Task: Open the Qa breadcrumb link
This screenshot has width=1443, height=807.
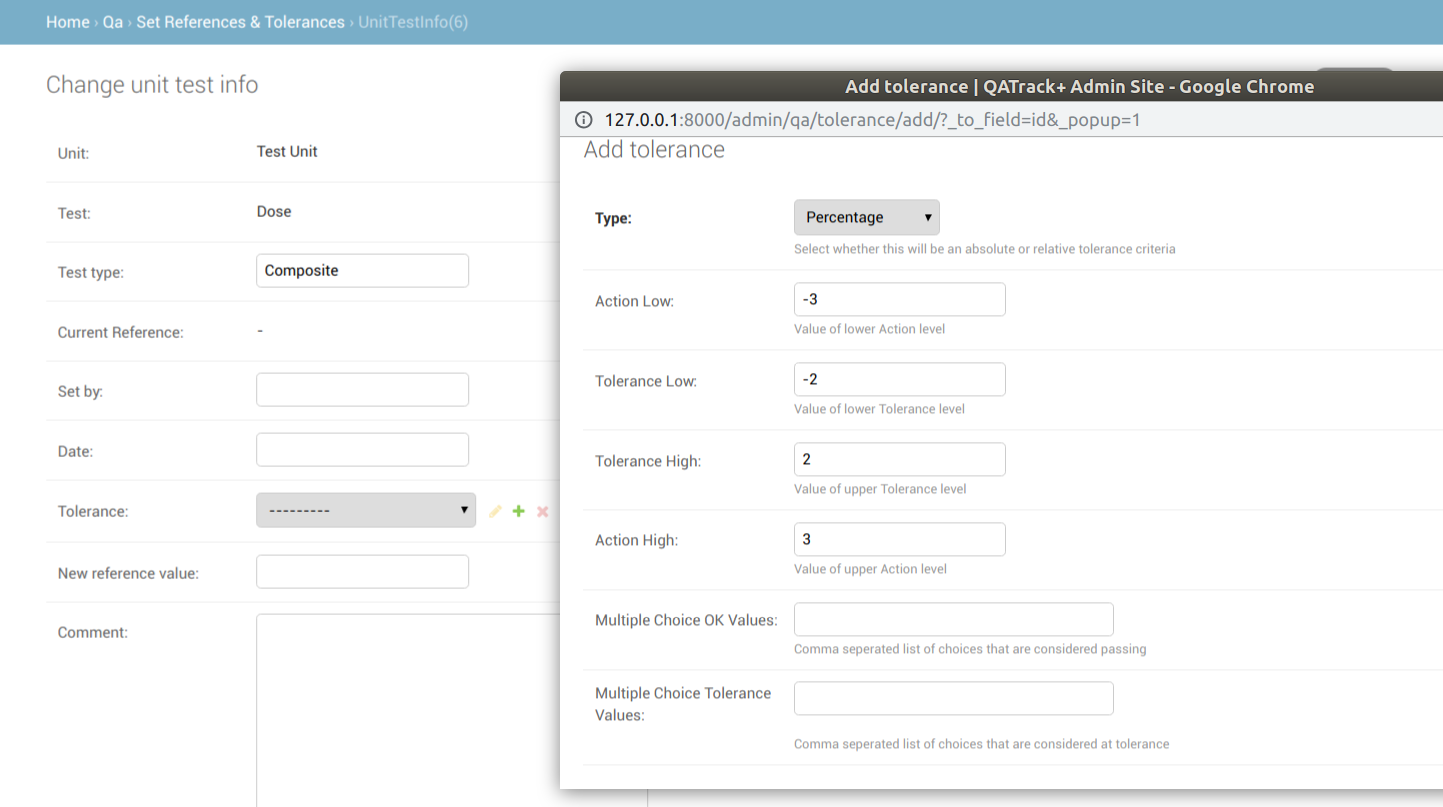Action: (x=113, y=22)
